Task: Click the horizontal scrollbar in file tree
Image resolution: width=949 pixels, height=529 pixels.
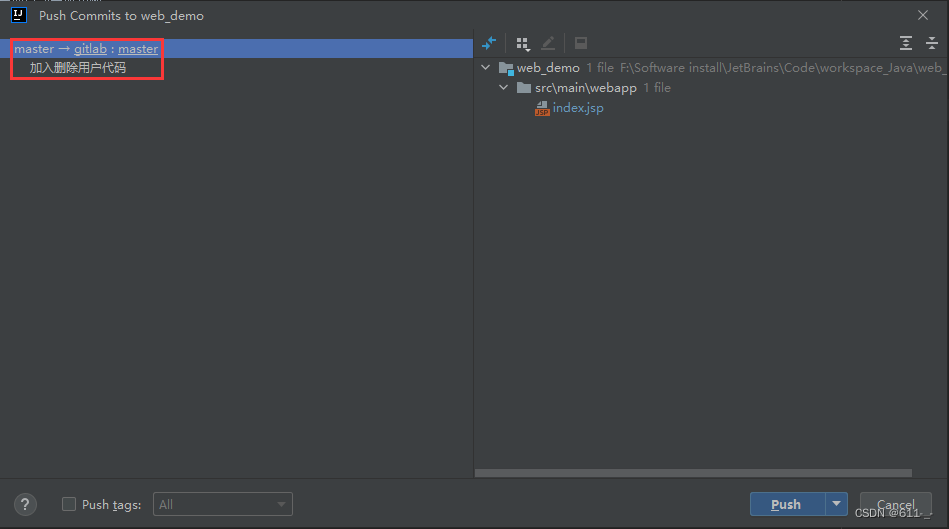Action: coord(693,473)
